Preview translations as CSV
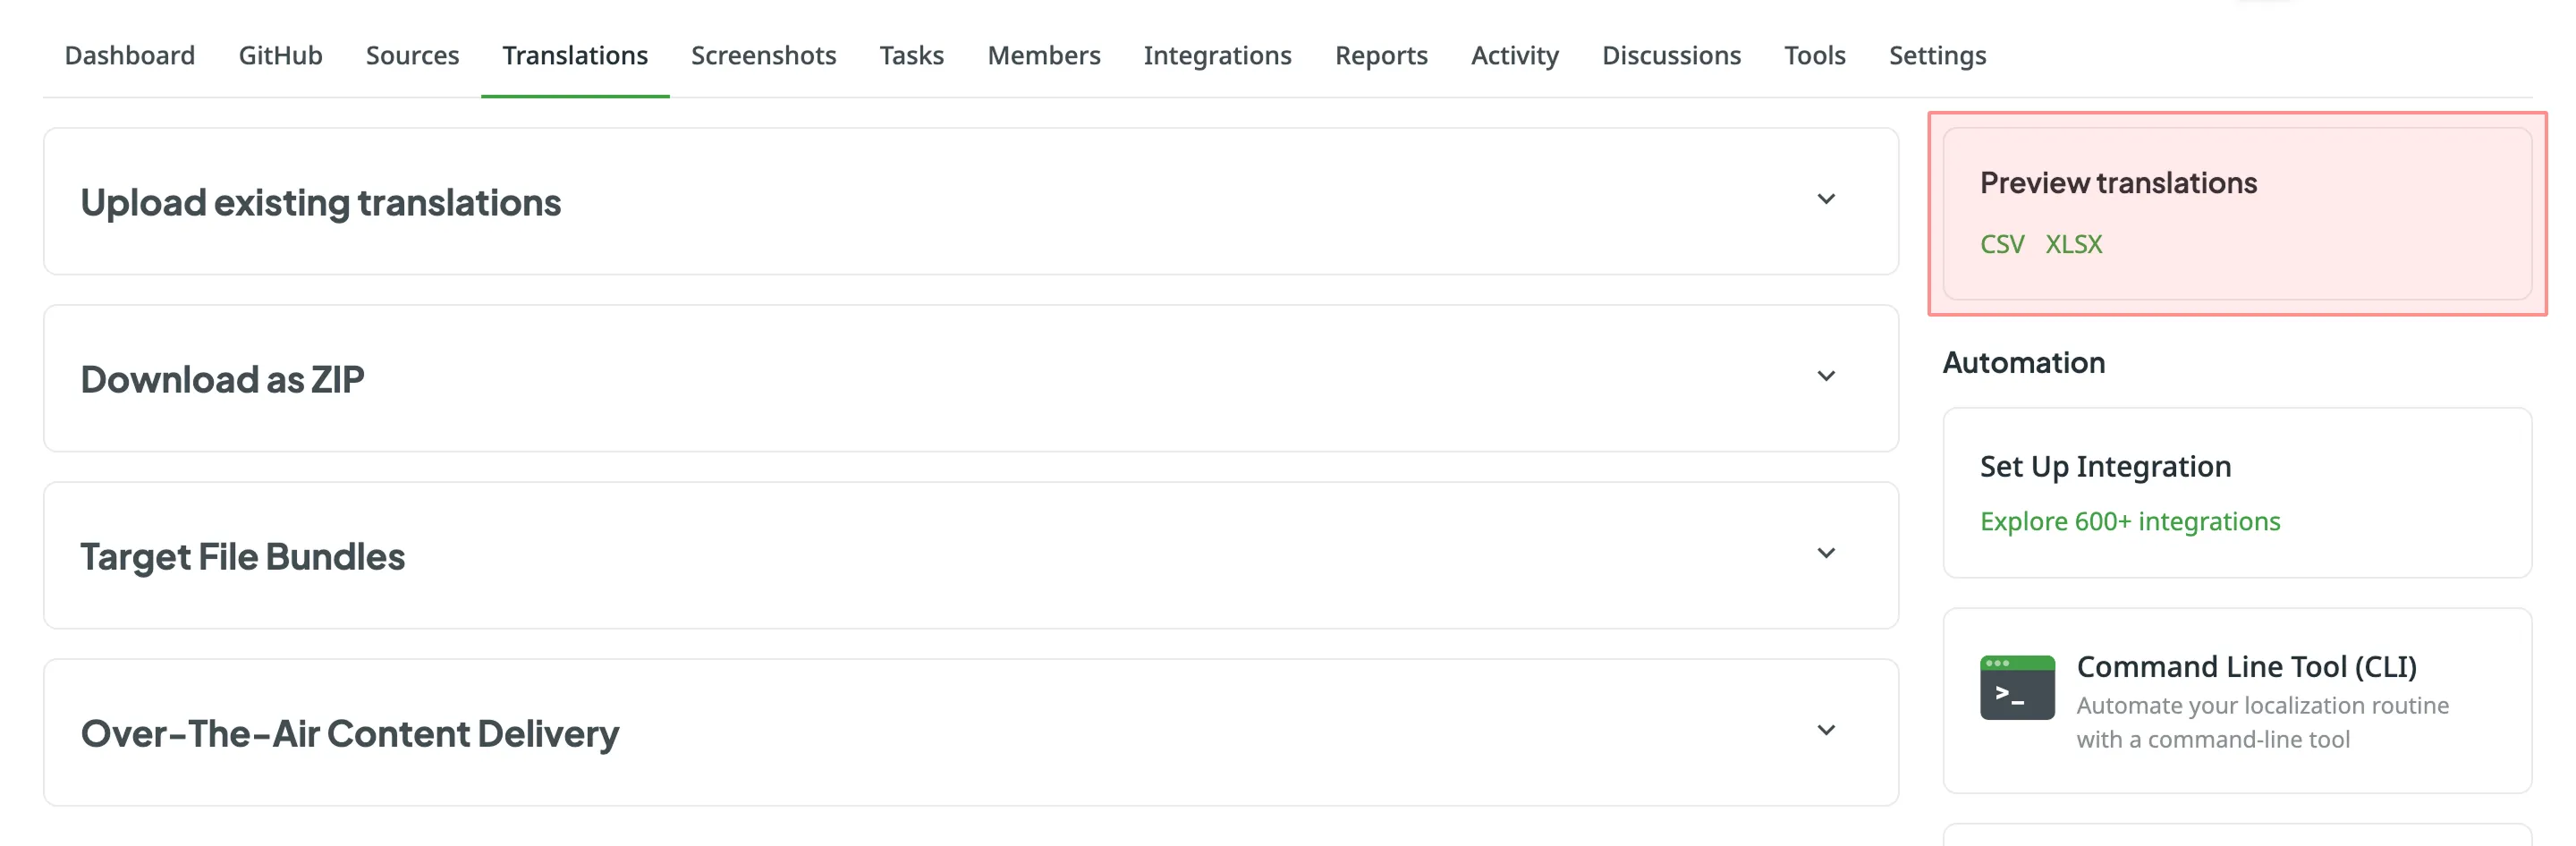Screen dimensions: 2576x846 2001,244
